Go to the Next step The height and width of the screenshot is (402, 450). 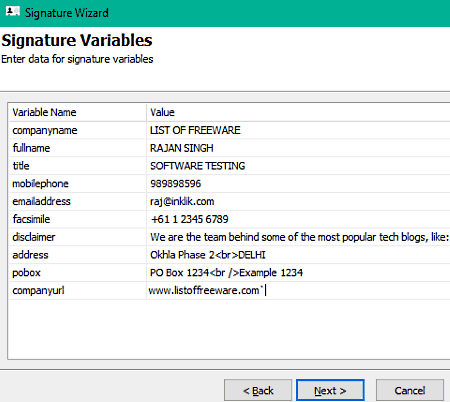tap(330, 390)
